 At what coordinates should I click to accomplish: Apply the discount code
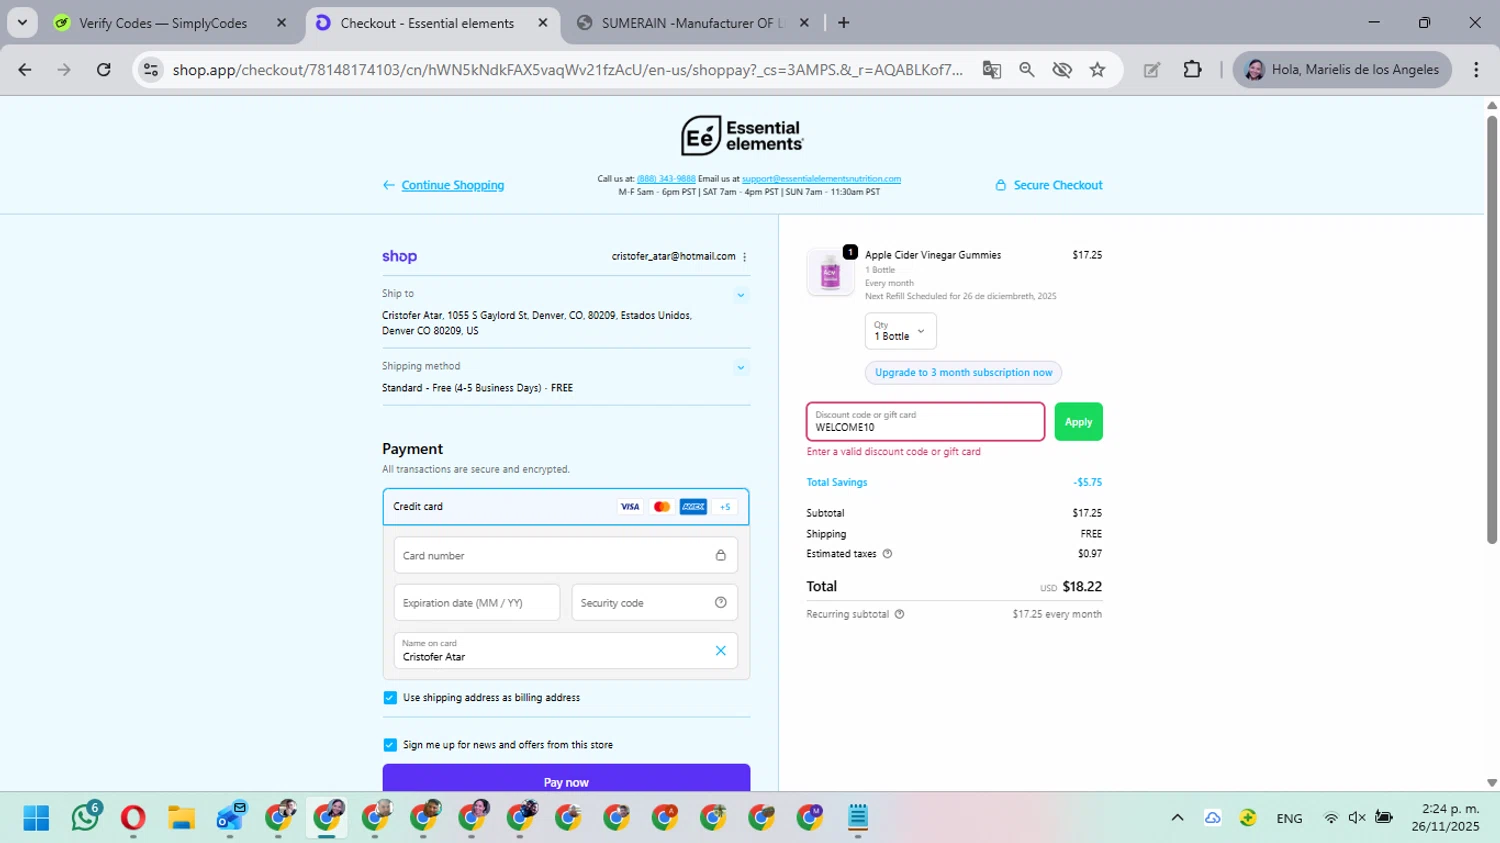[x=1078, y=422]
